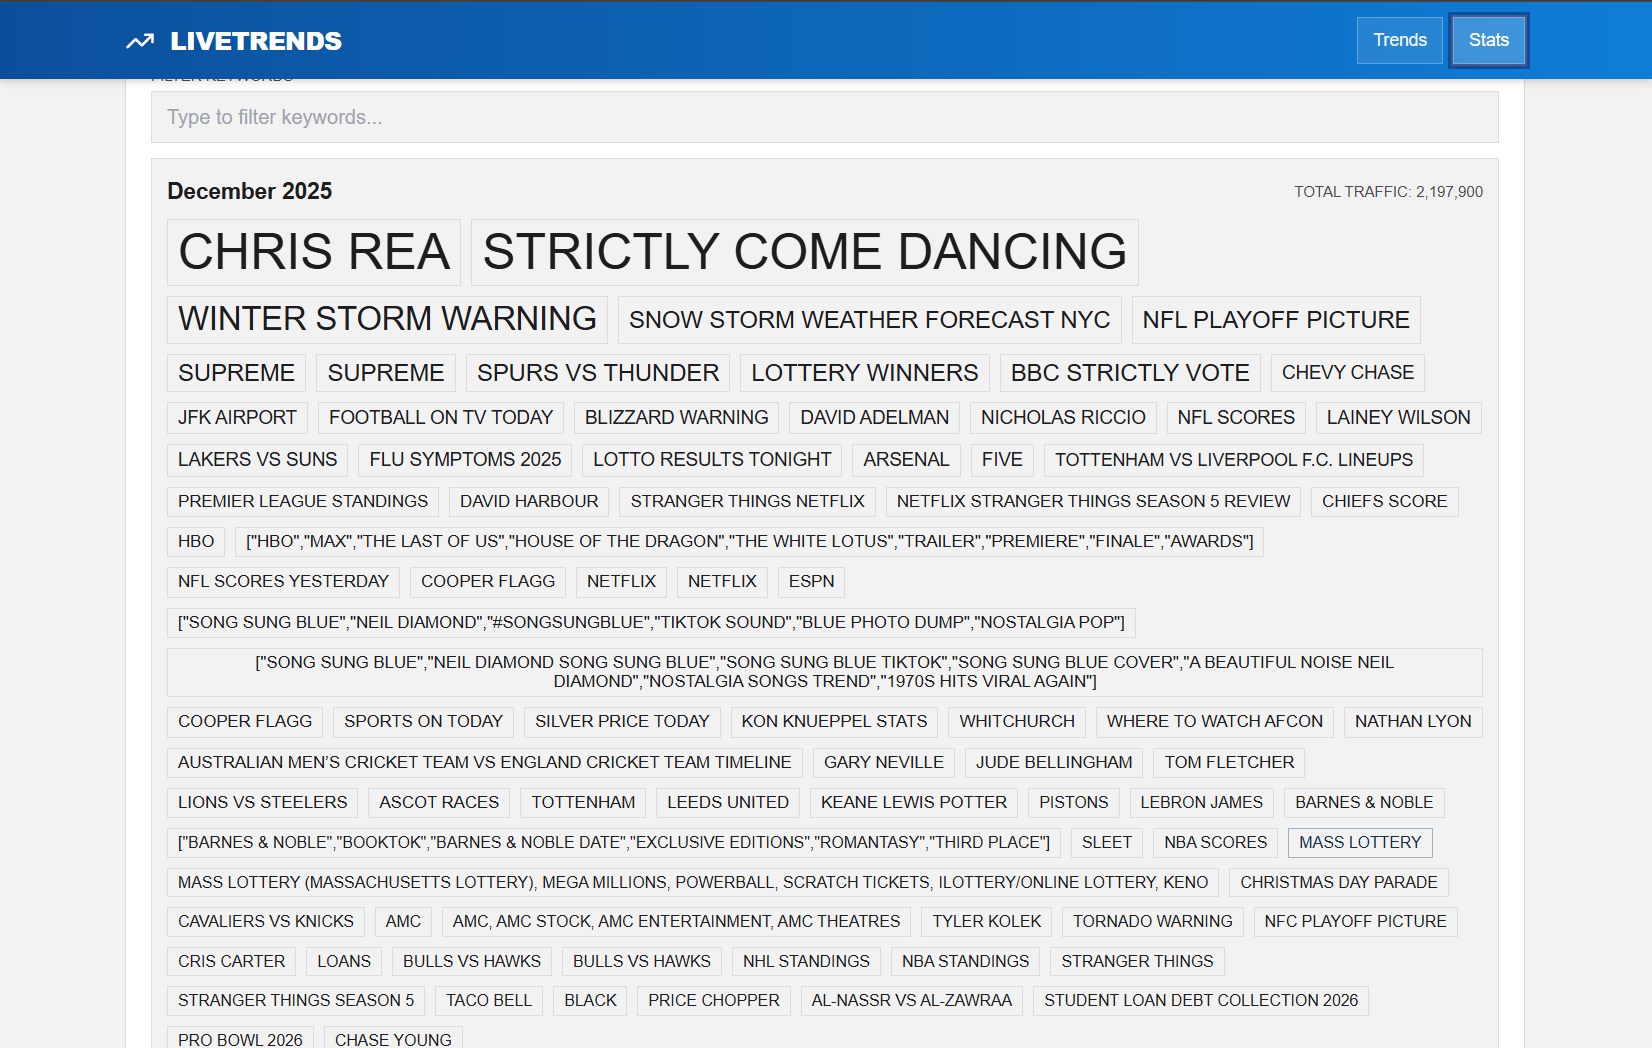Click LOTTO RESULTS TONIGHT tag
The height and width of the screenshot is (1048, 1652).
point(712,460)
